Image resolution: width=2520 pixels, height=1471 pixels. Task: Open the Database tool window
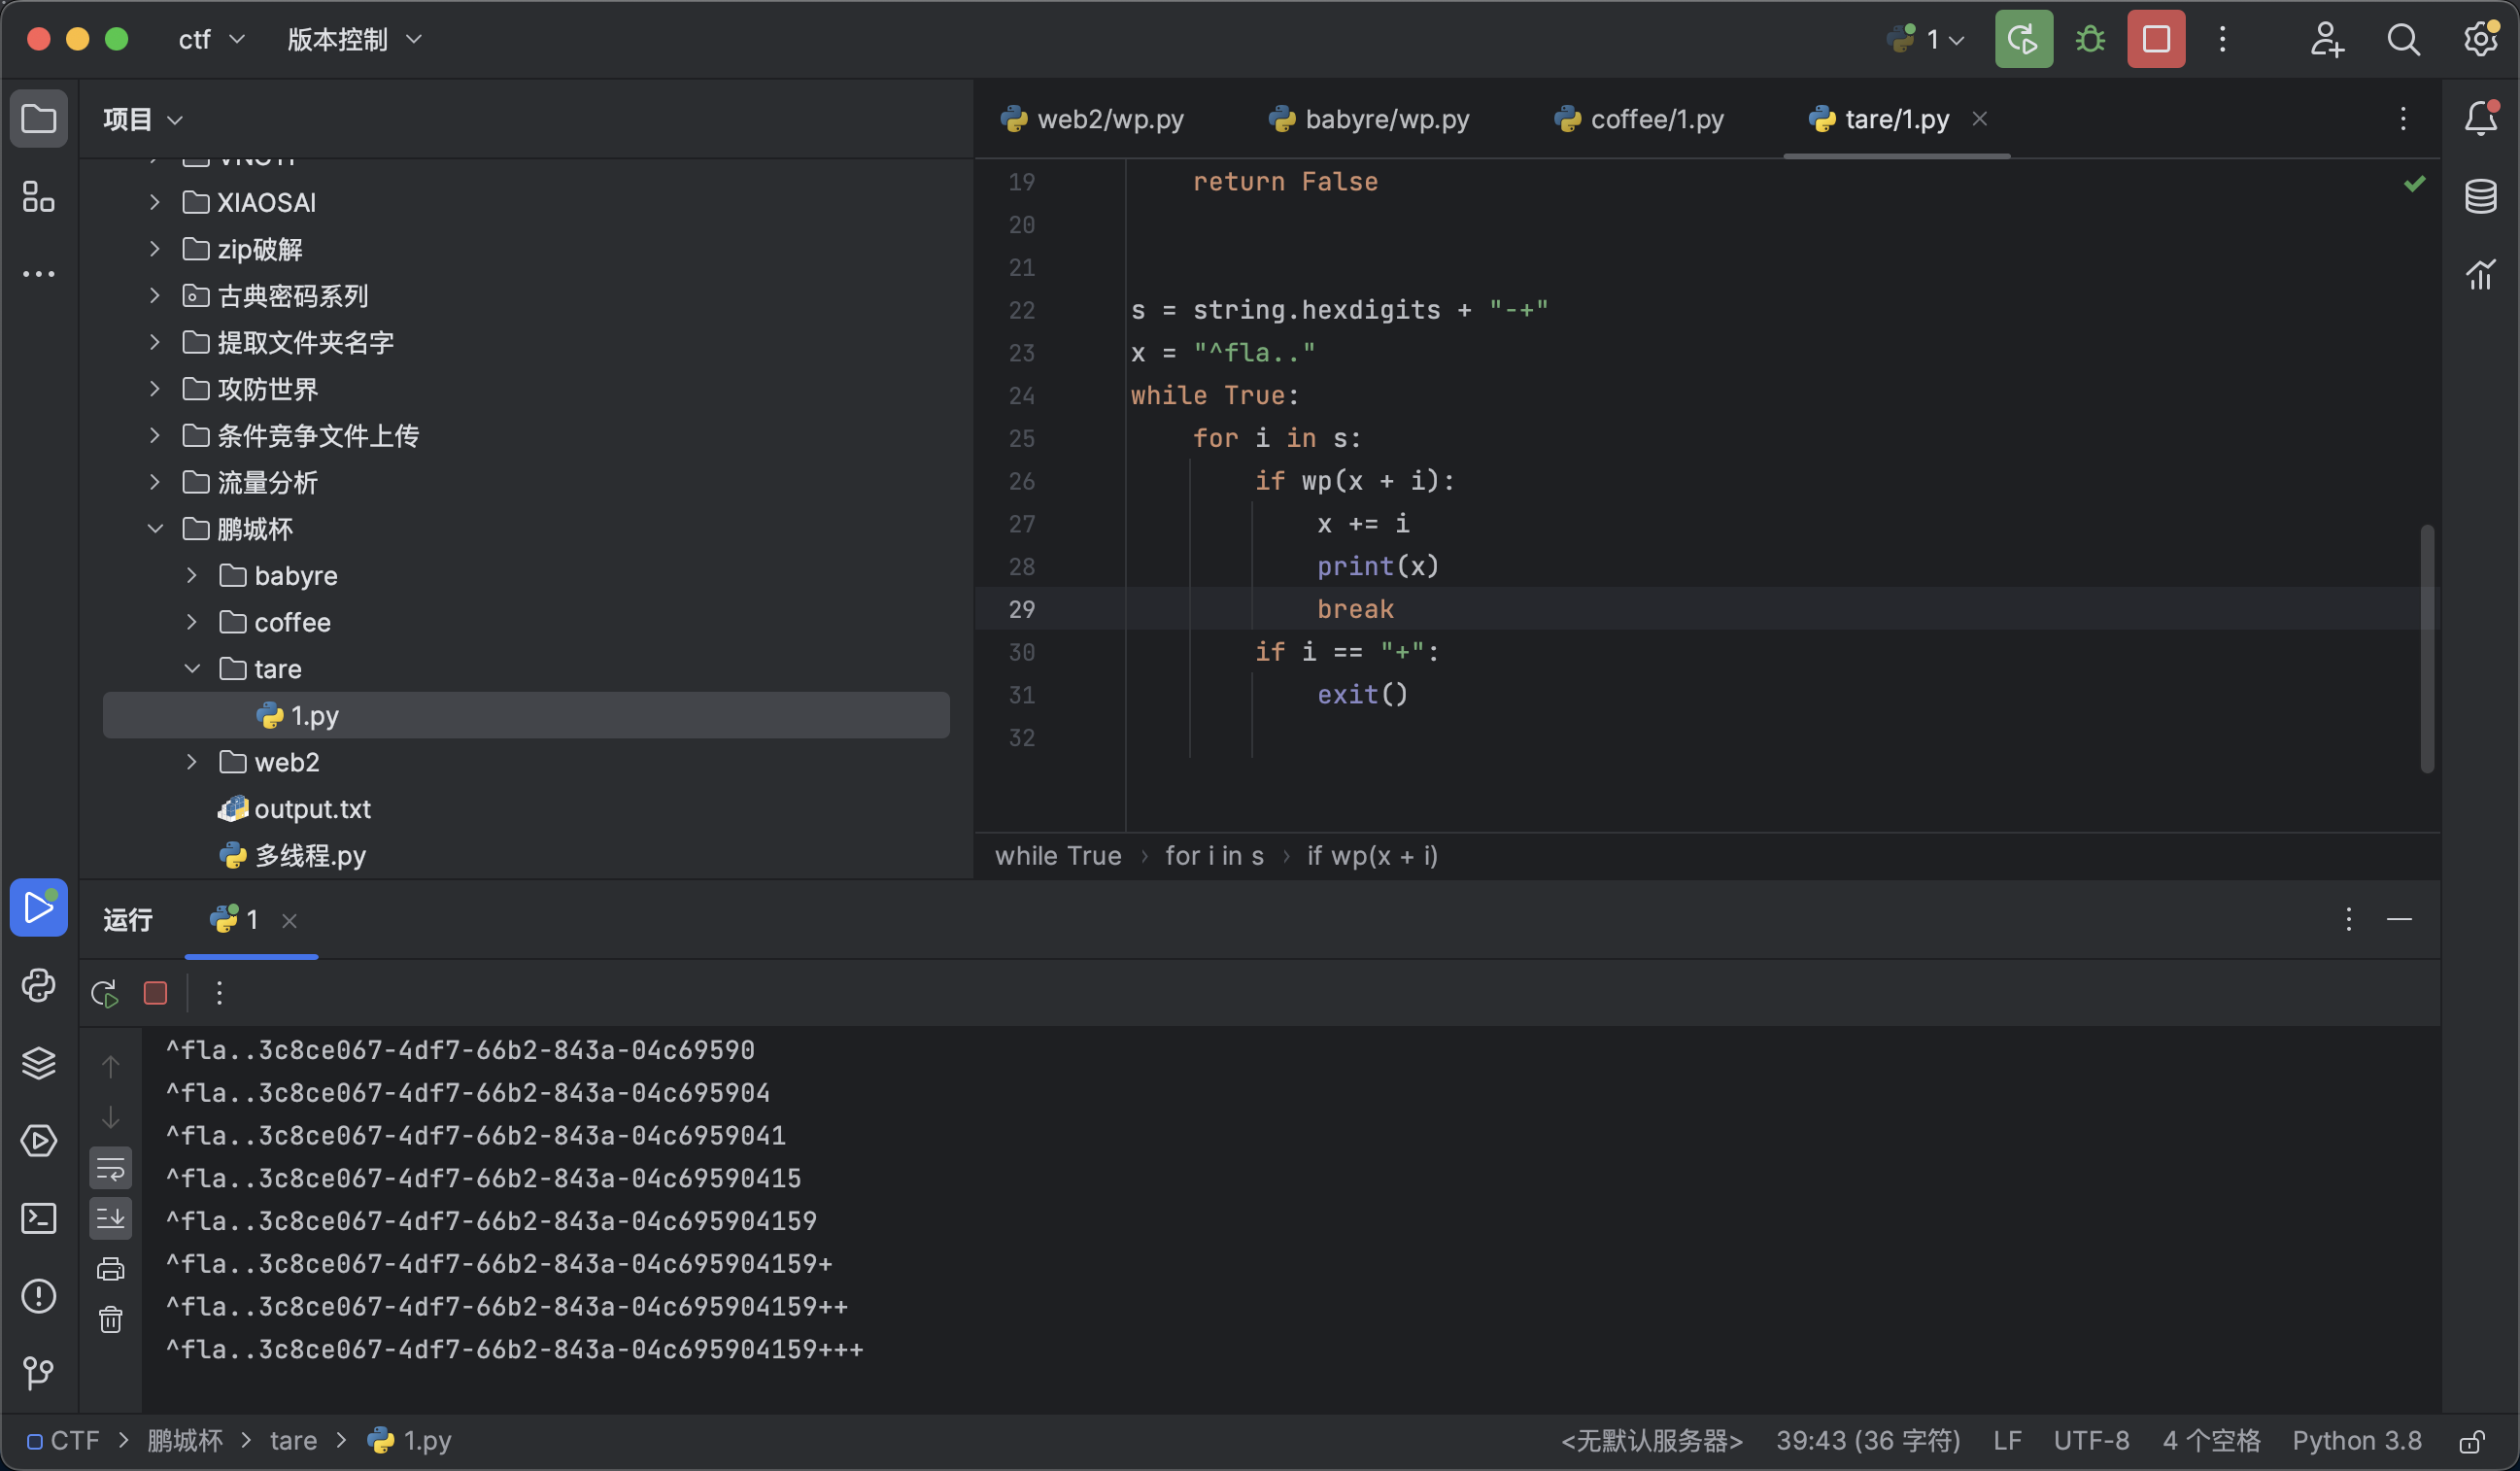click(2480, 197)
